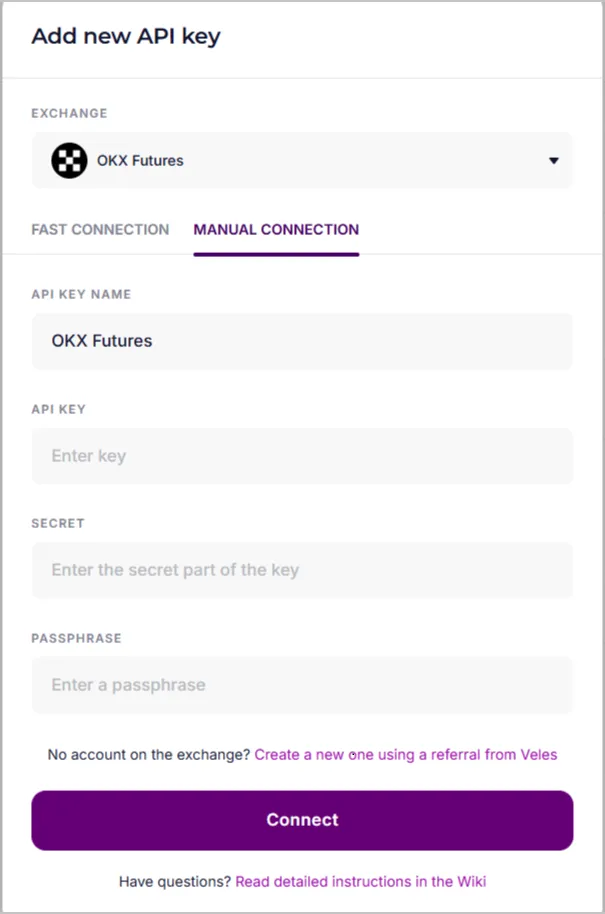Expand the exchange dropdown arrow

(553, 160)
